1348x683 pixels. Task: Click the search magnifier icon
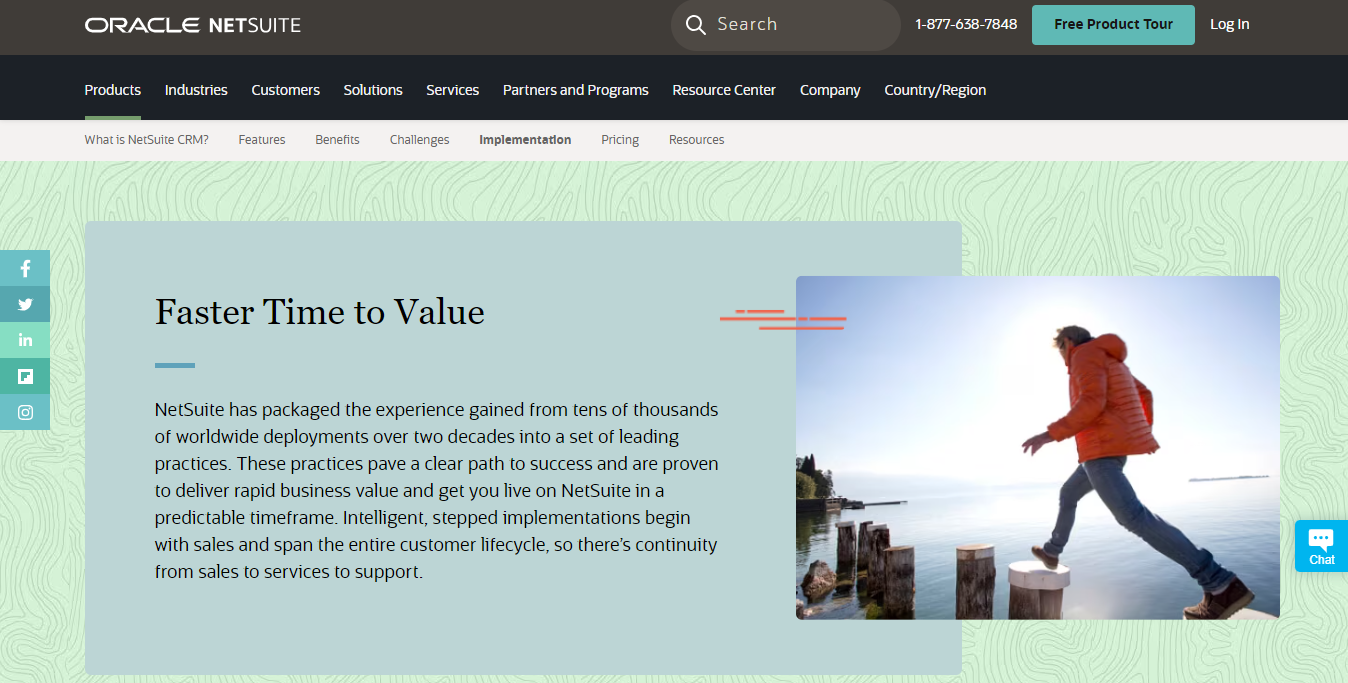click(696, 25)
